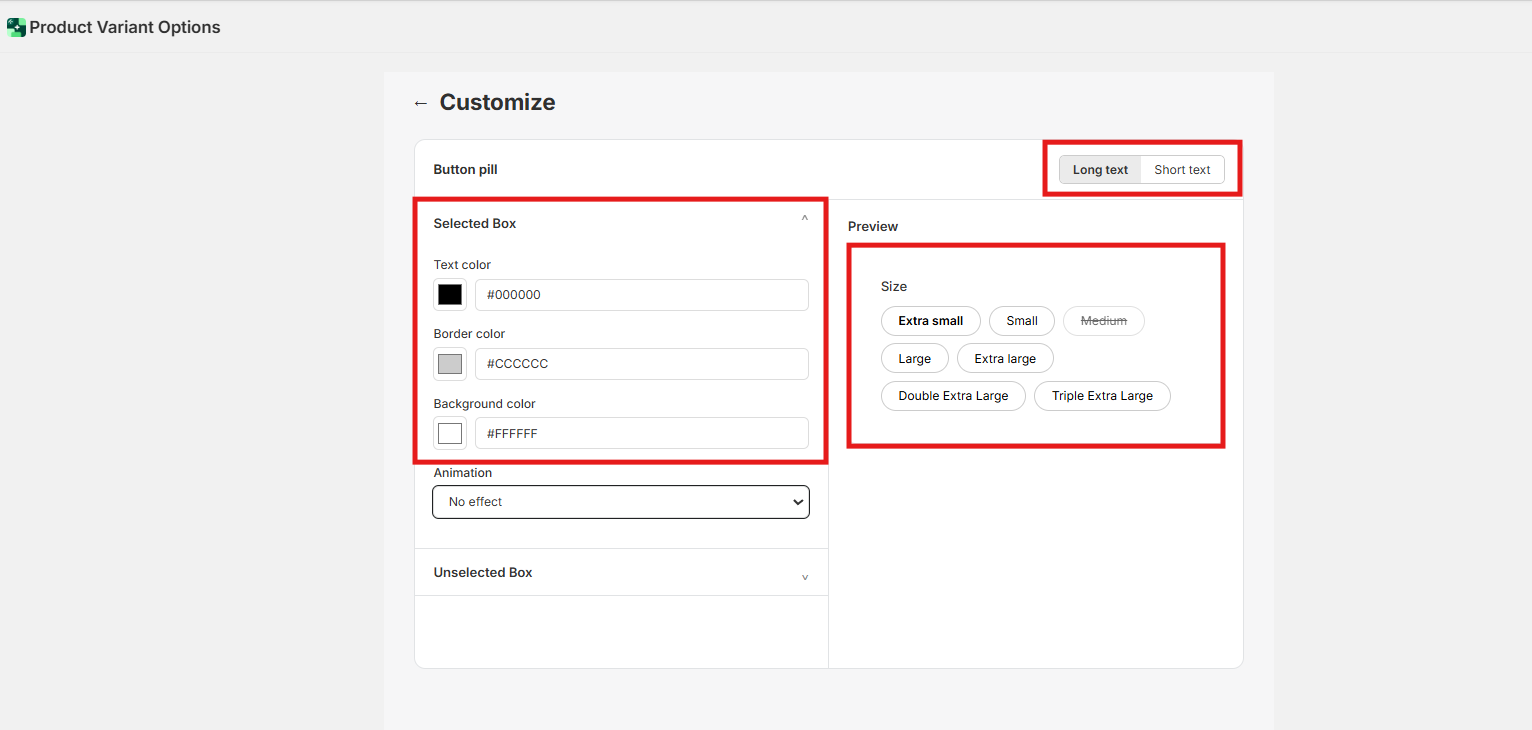Viewport: 1532px width, 730px height.
Task: Switch to the Short text preview
Action: (1182, 170)
